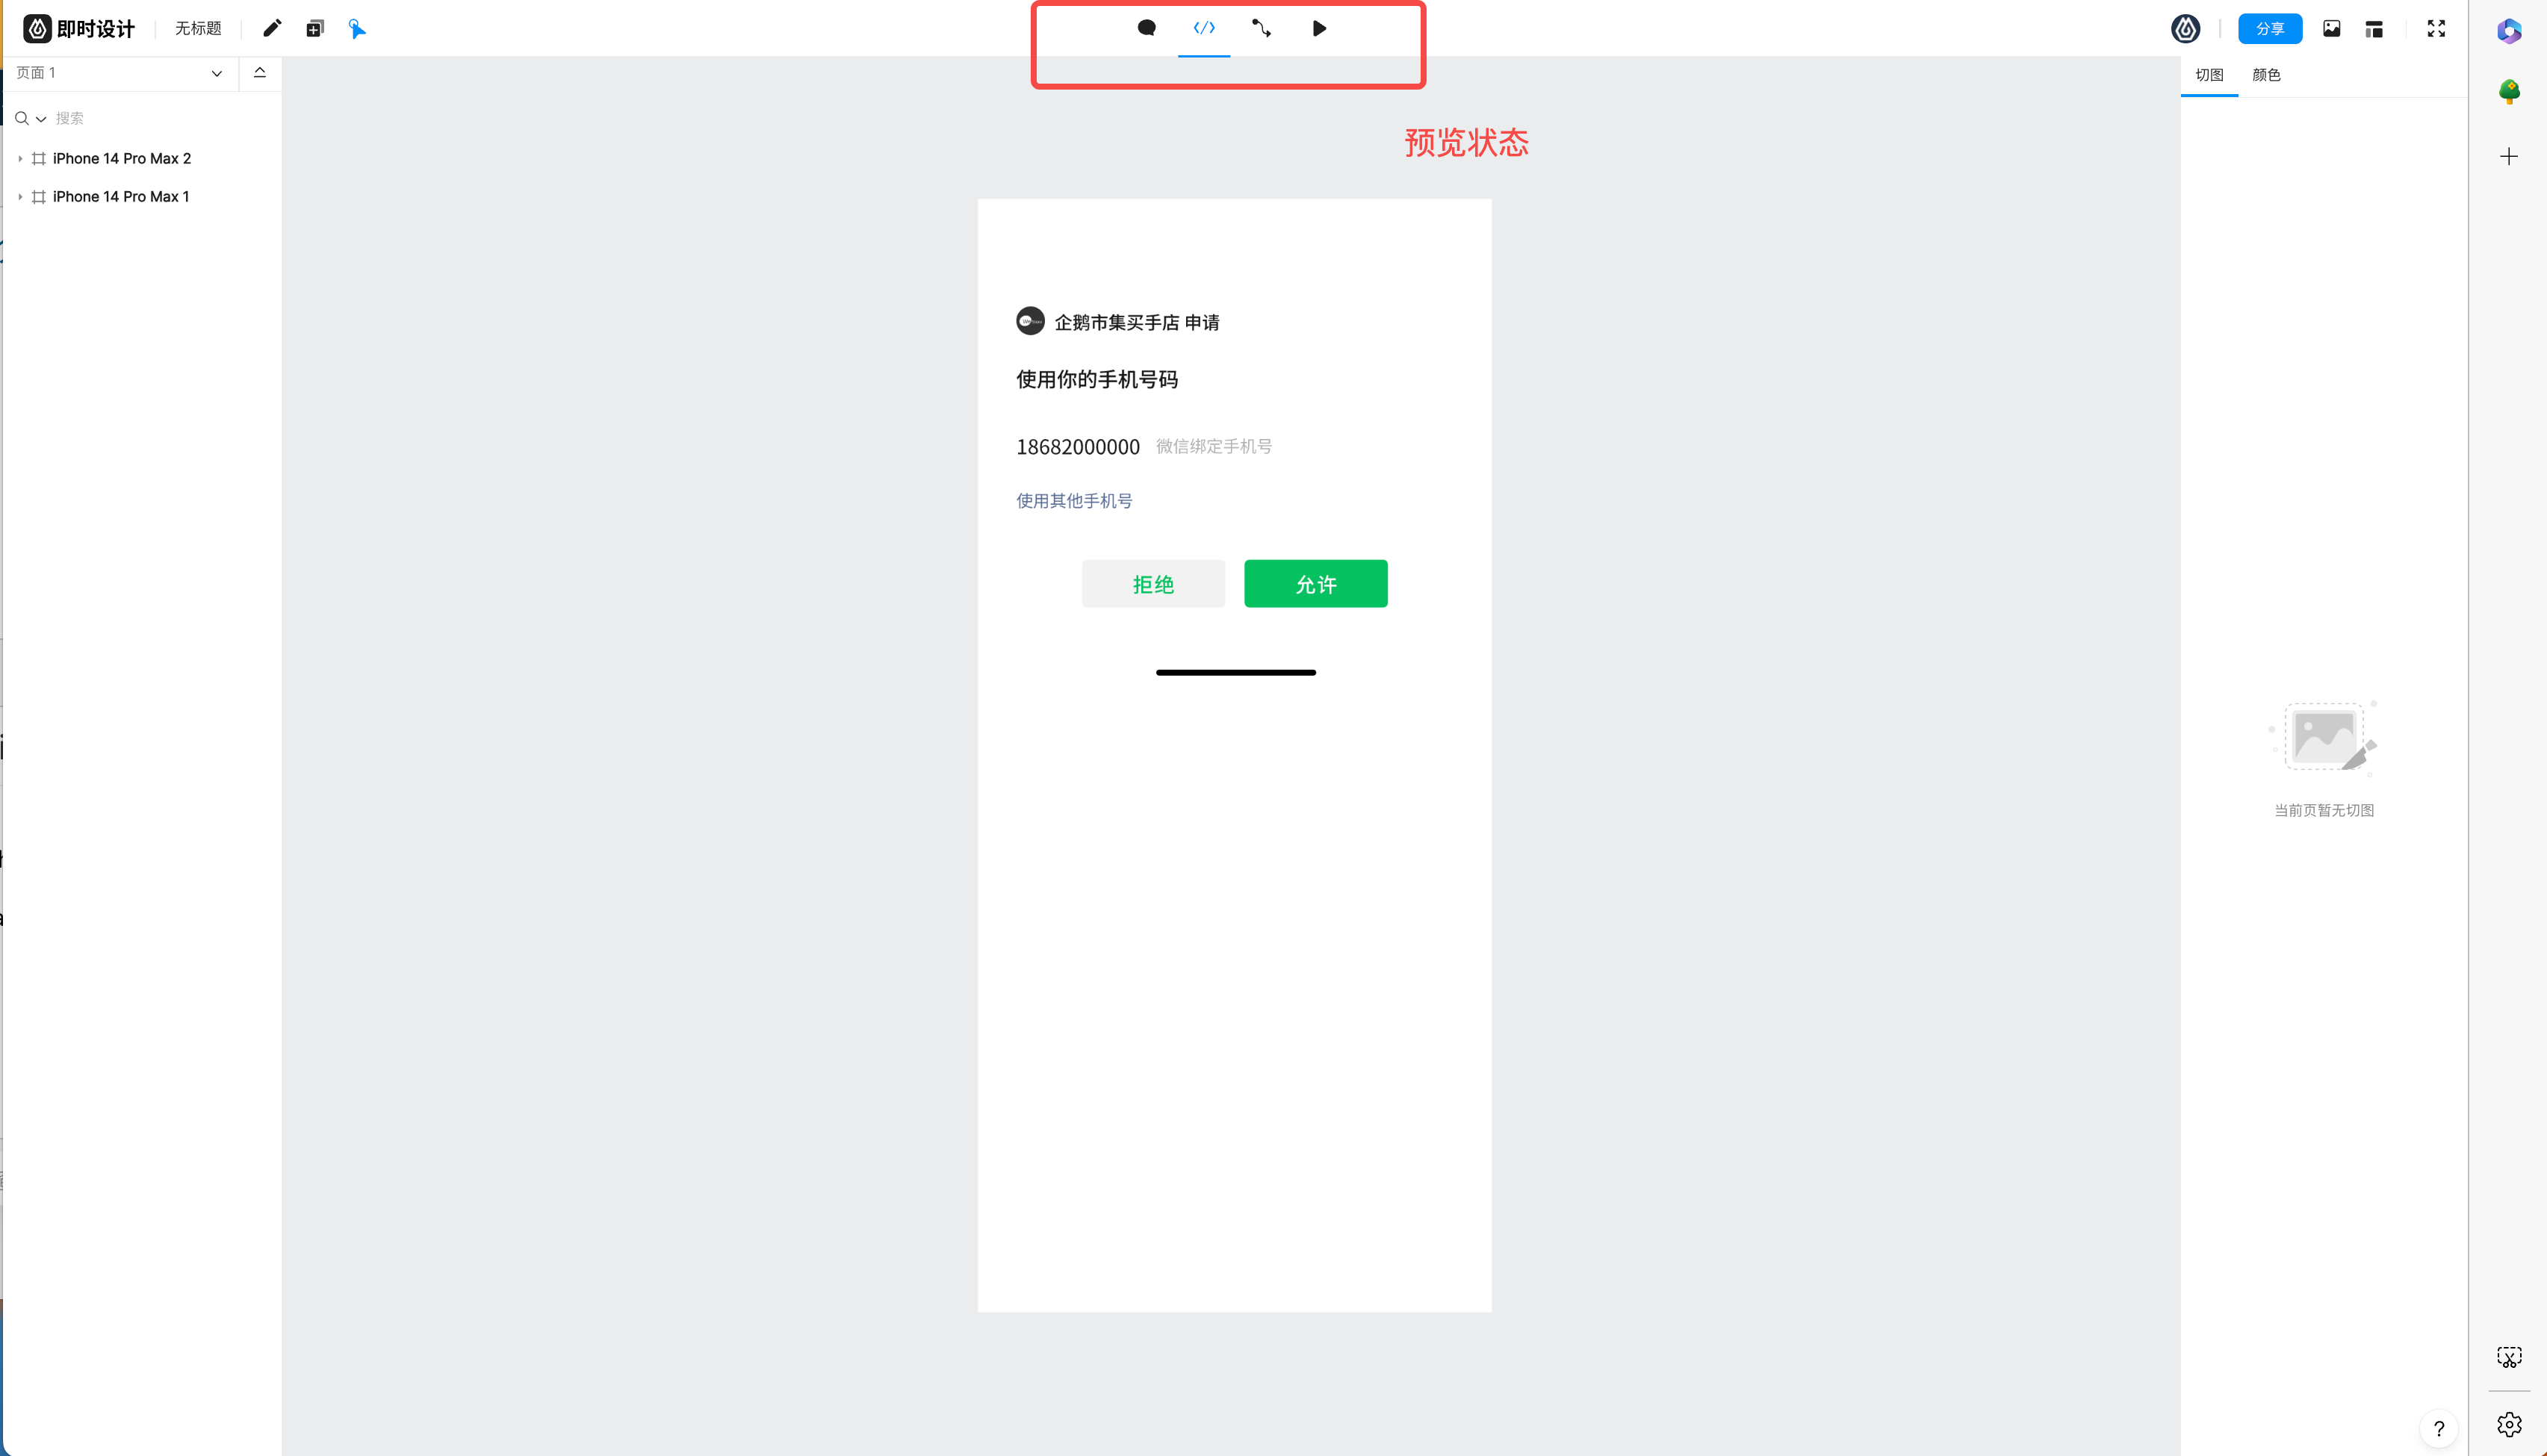Open prototype flow connection icon
This screenshot has height=1456, width=2547.
click(1262, 28)
